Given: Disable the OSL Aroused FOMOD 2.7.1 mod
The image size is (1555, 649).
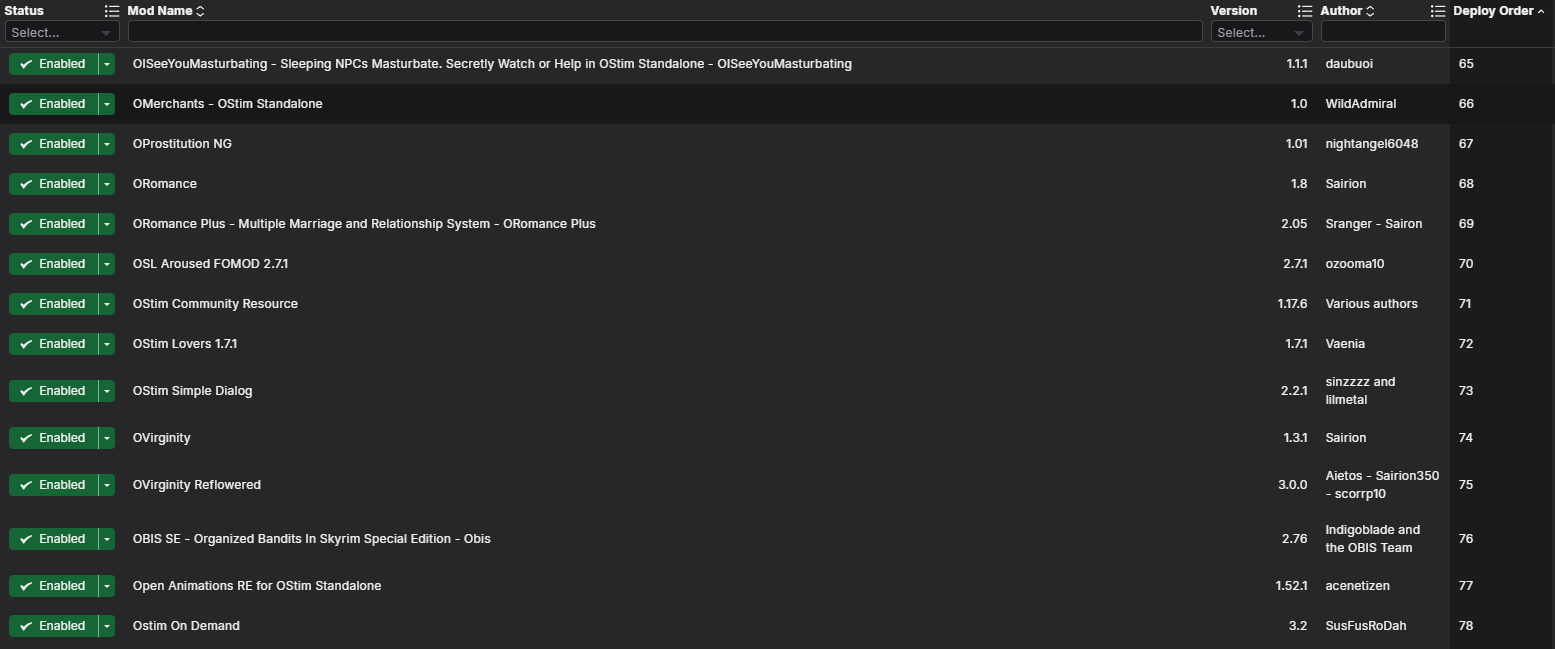Looking at the screenshot, I should (x=53, y=264).
